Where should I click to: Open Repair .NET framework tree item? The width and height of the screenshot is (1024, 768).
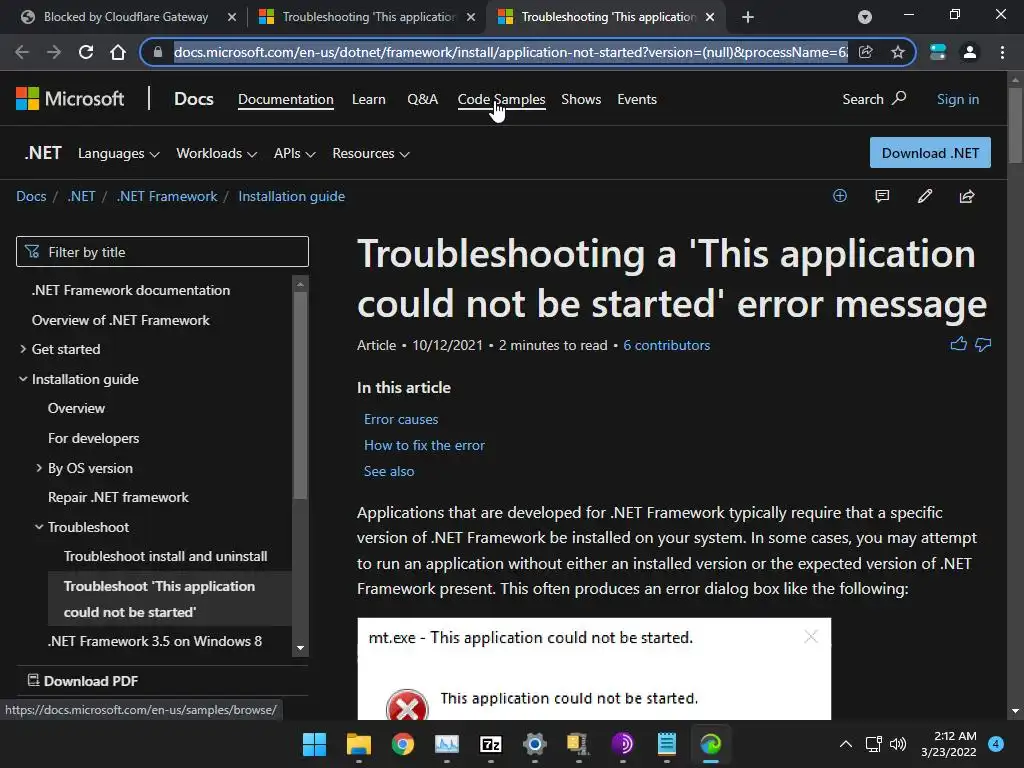click(118, 498)
